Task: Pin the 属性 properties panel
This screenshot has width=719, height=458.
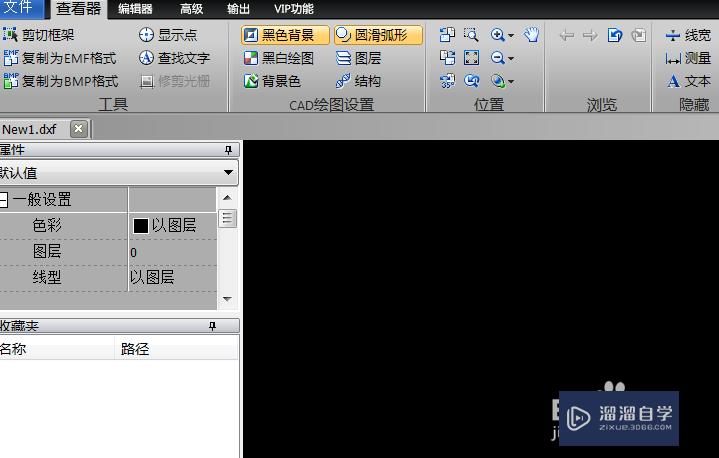Action: tap(228, 150)
